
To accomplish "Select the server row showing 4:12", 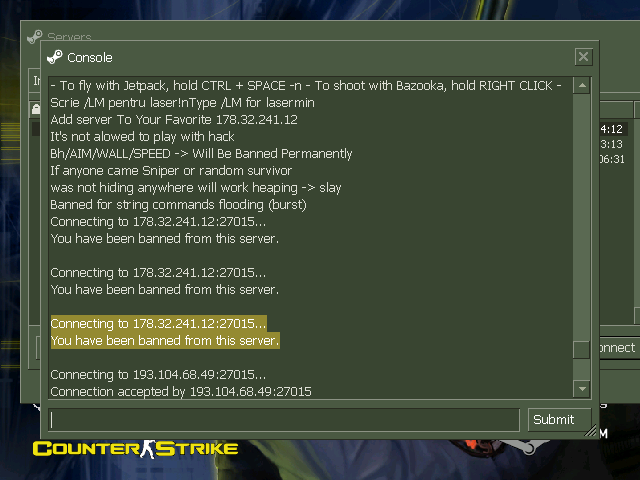I will (613, 129).
